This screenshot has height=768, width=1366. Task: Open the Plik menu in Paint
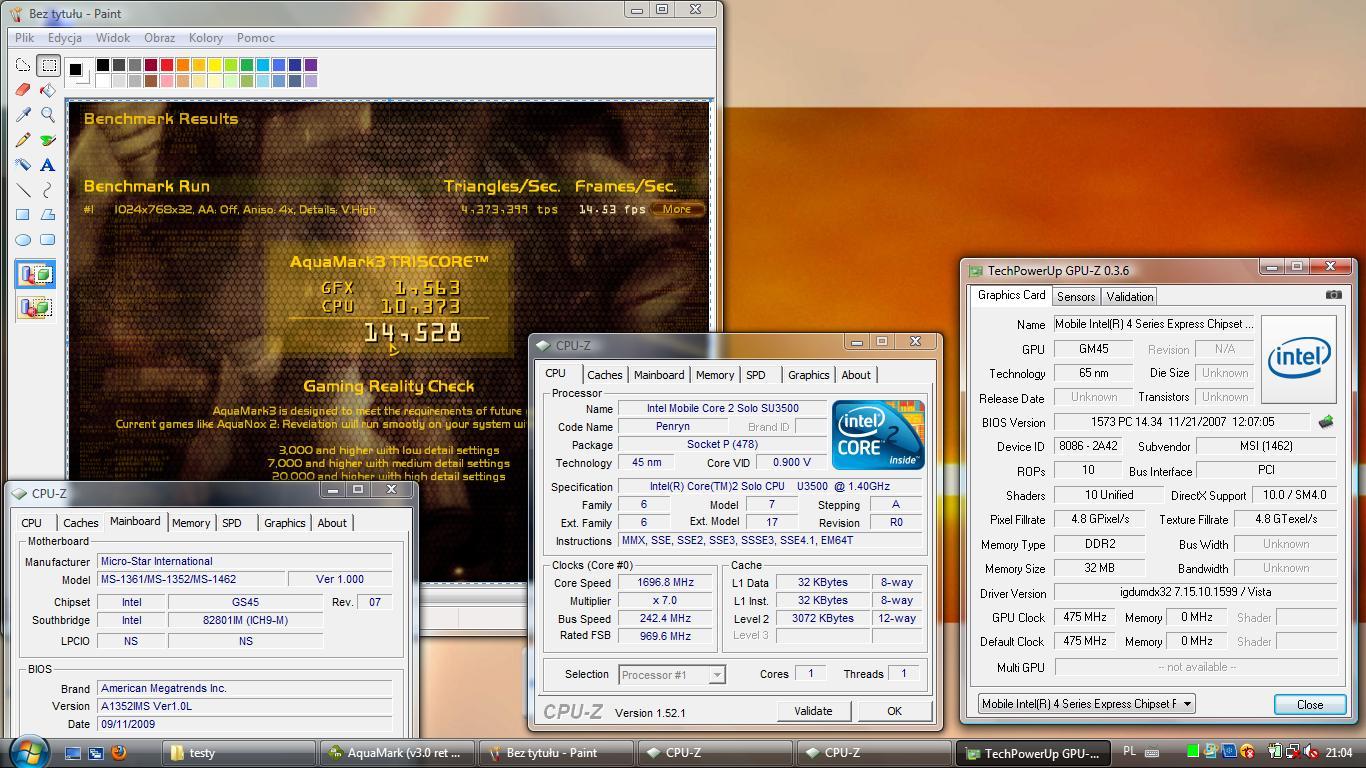click(x=25, y=38)
